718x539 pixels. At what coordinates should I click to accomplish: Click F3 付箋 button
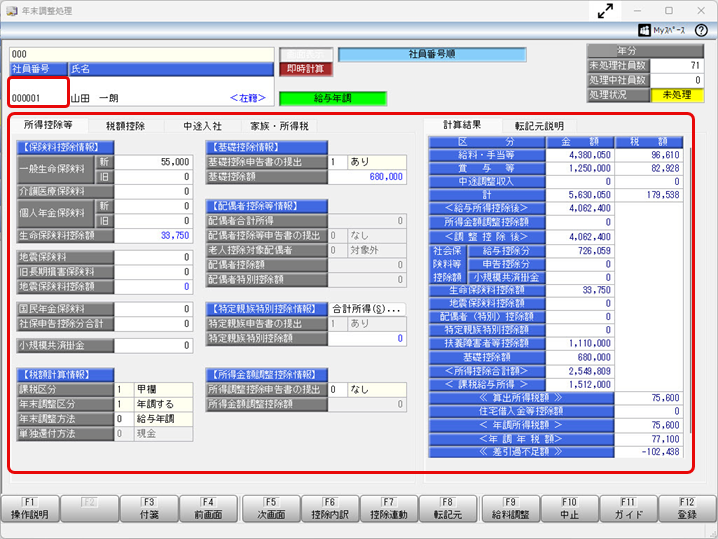tap(149, 509)
